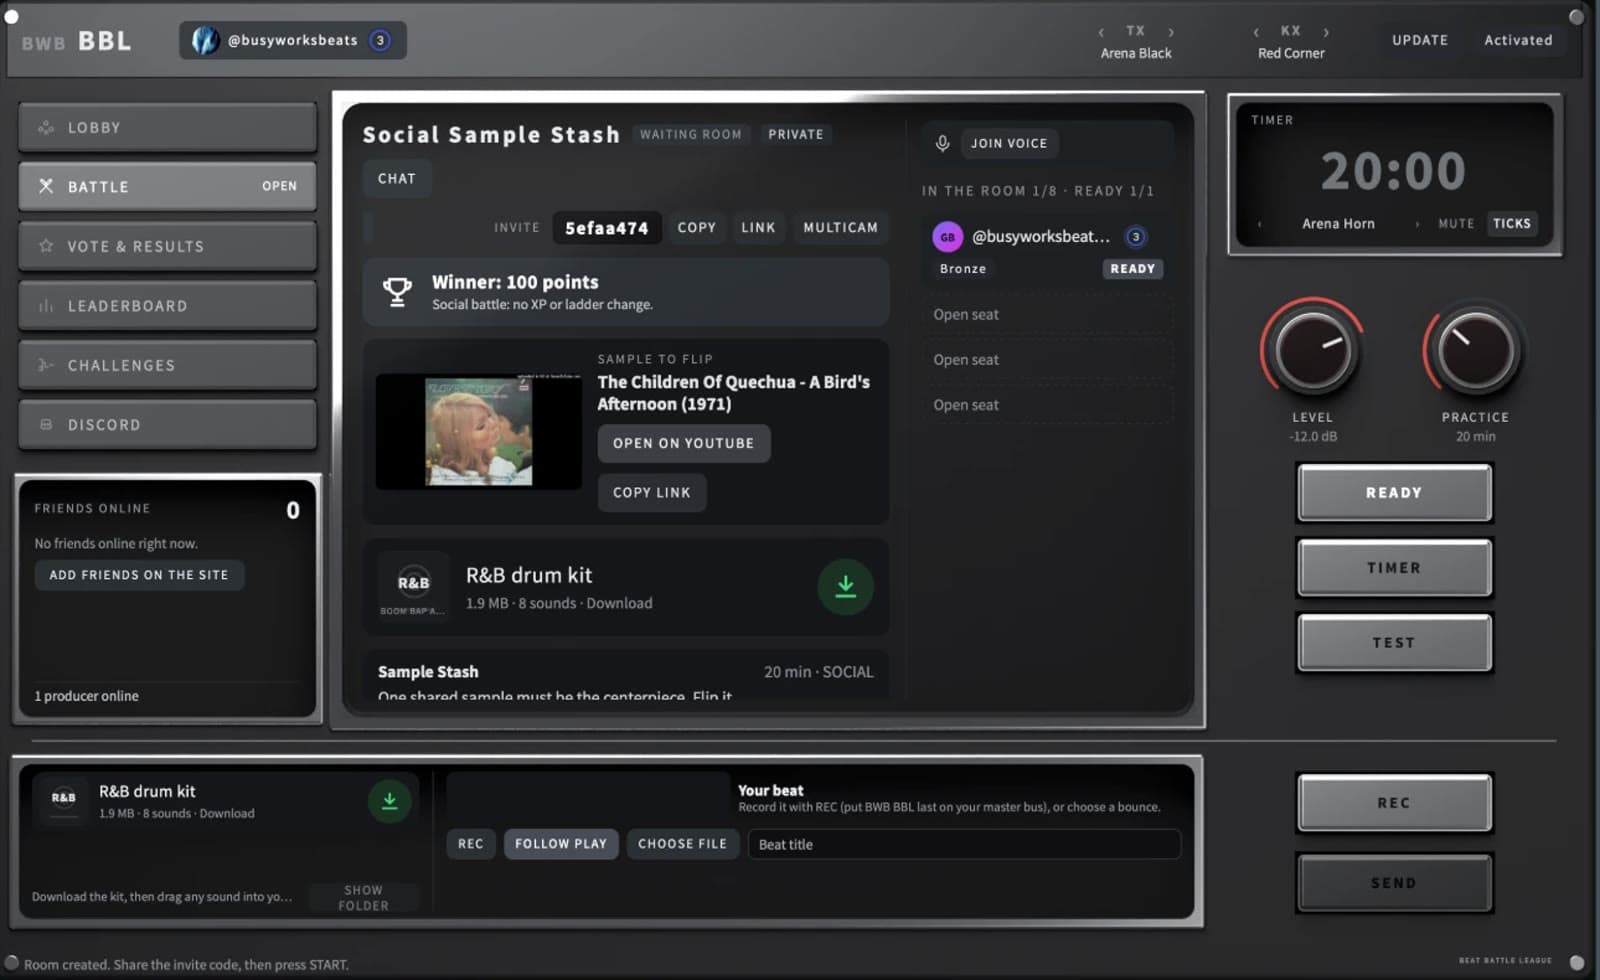This screenshot has height=980, width=1600.
Task: Click the LEVEL volume knob
Action: point(1312,351)
